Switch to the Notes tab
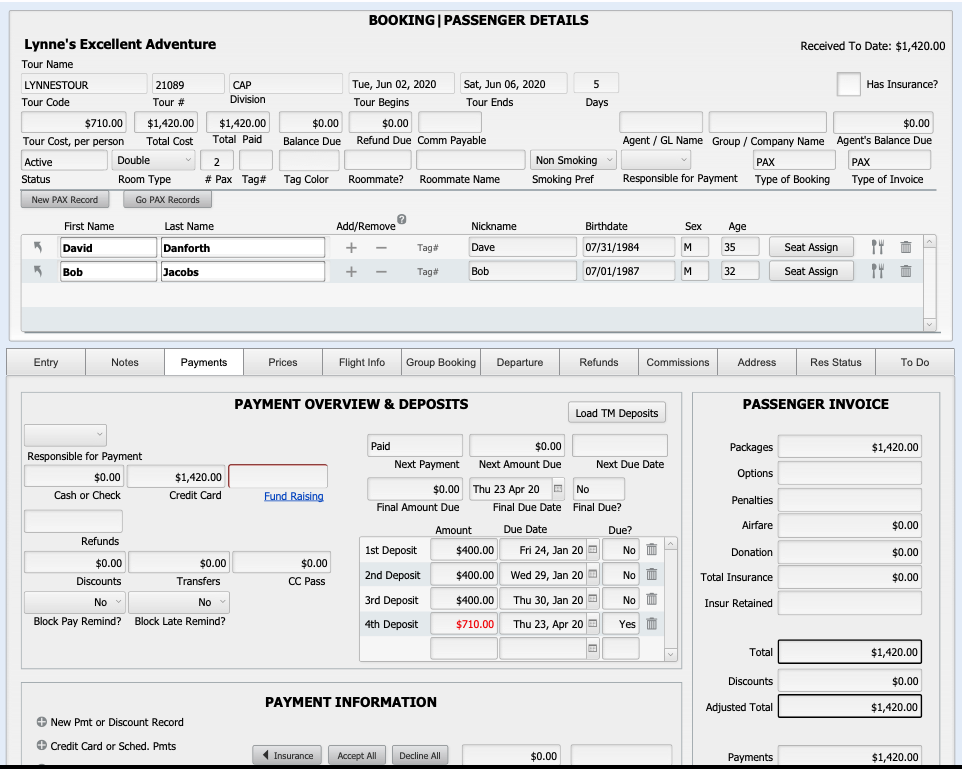Viewport: 962px width, 769px height. pos(125,362)
